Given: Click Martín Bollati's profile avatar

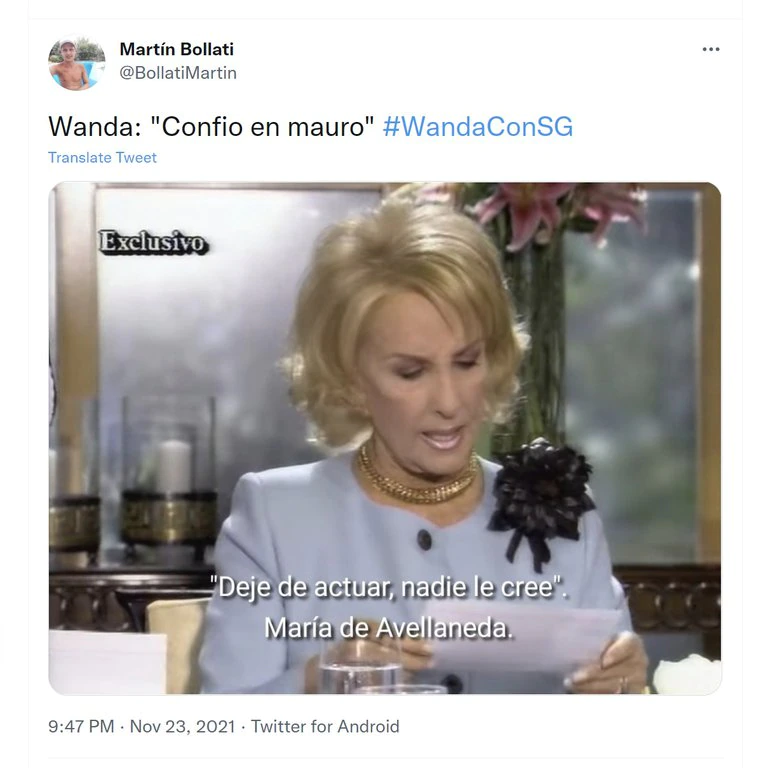Looking at the screenshot, I should (76, 62).
